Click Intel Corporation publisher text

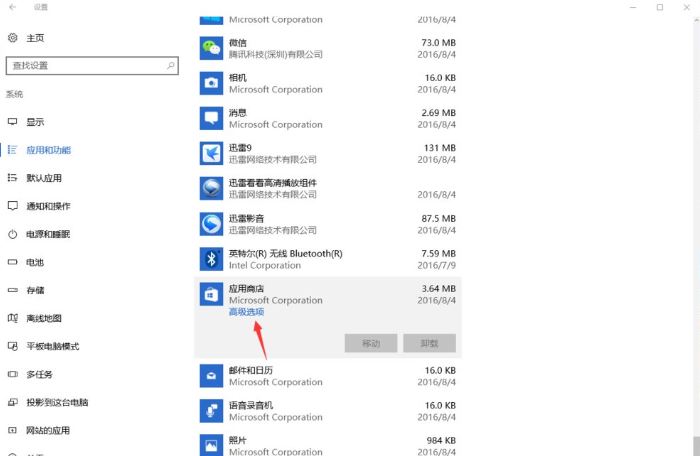[x=265, y=265]
